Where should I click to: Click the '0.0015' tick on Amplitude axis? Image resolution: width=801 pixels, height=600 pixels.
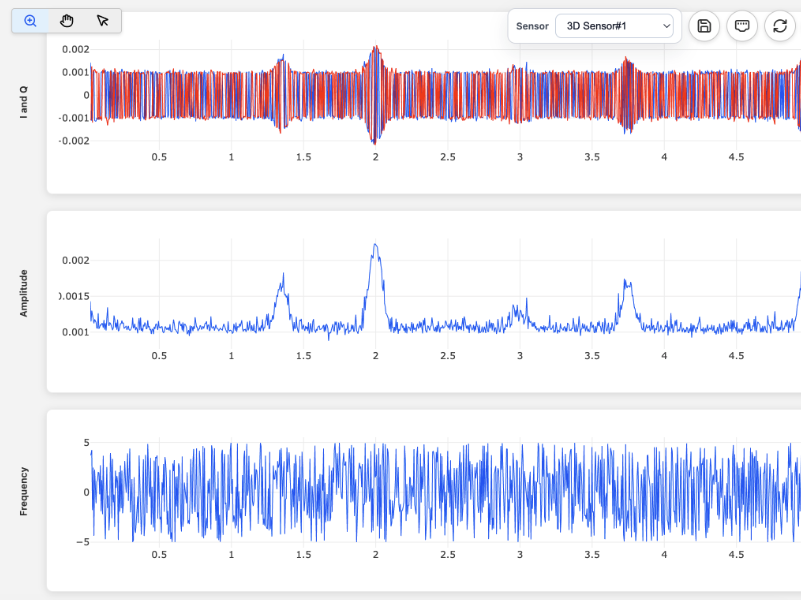point(75,296)
